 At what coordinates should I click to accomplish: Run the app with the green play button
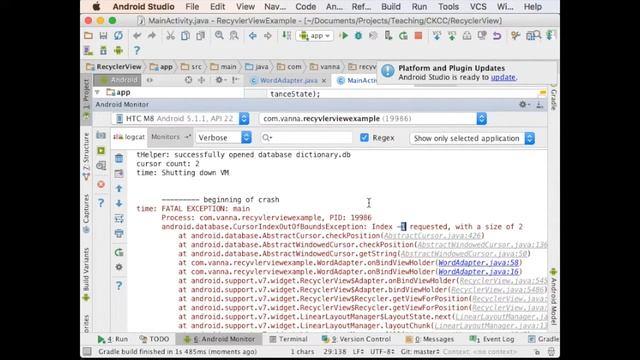344,36
